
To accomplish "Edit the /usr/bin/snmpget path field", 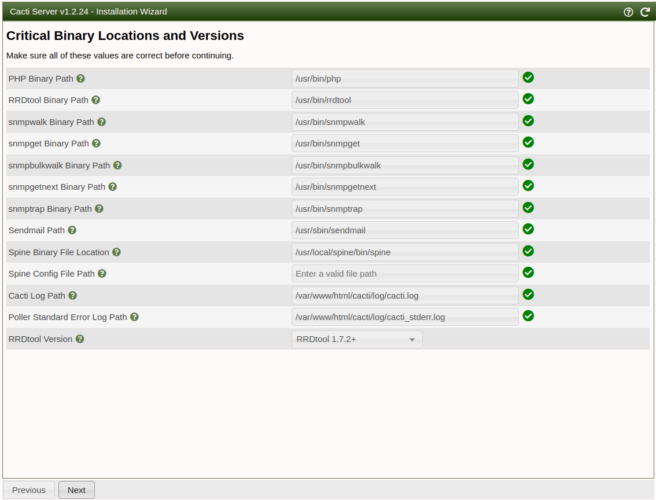I will coord(405,144).
